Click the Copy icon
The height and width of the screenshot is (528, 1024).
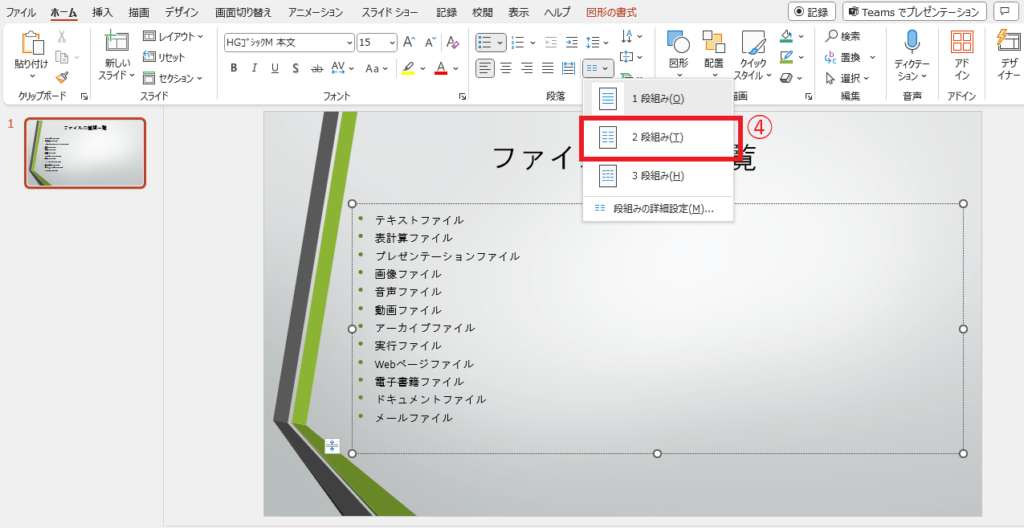tap(61, 57)
